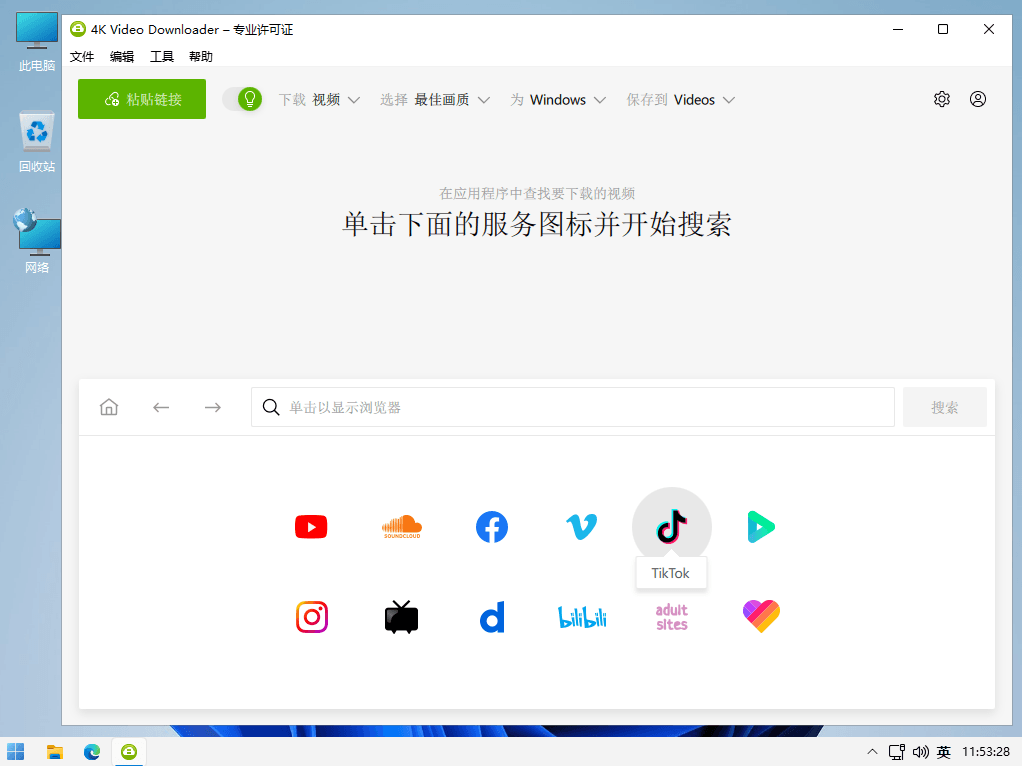This screenshot has width=1022, height=766.
Task: Open the 工具 menu
Action: point(161,56)
